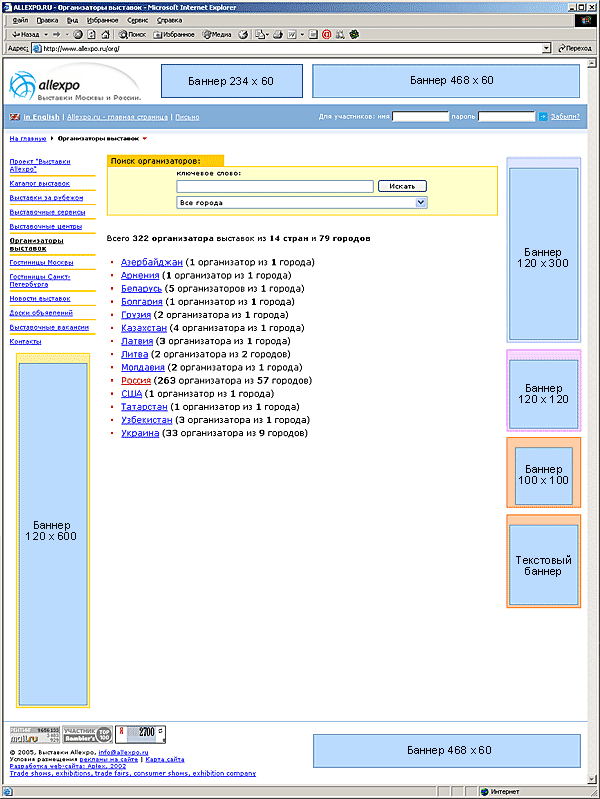Screen dimensions: 600x799
Task: Open the Украина country link
Action: [x=140, y=433]
